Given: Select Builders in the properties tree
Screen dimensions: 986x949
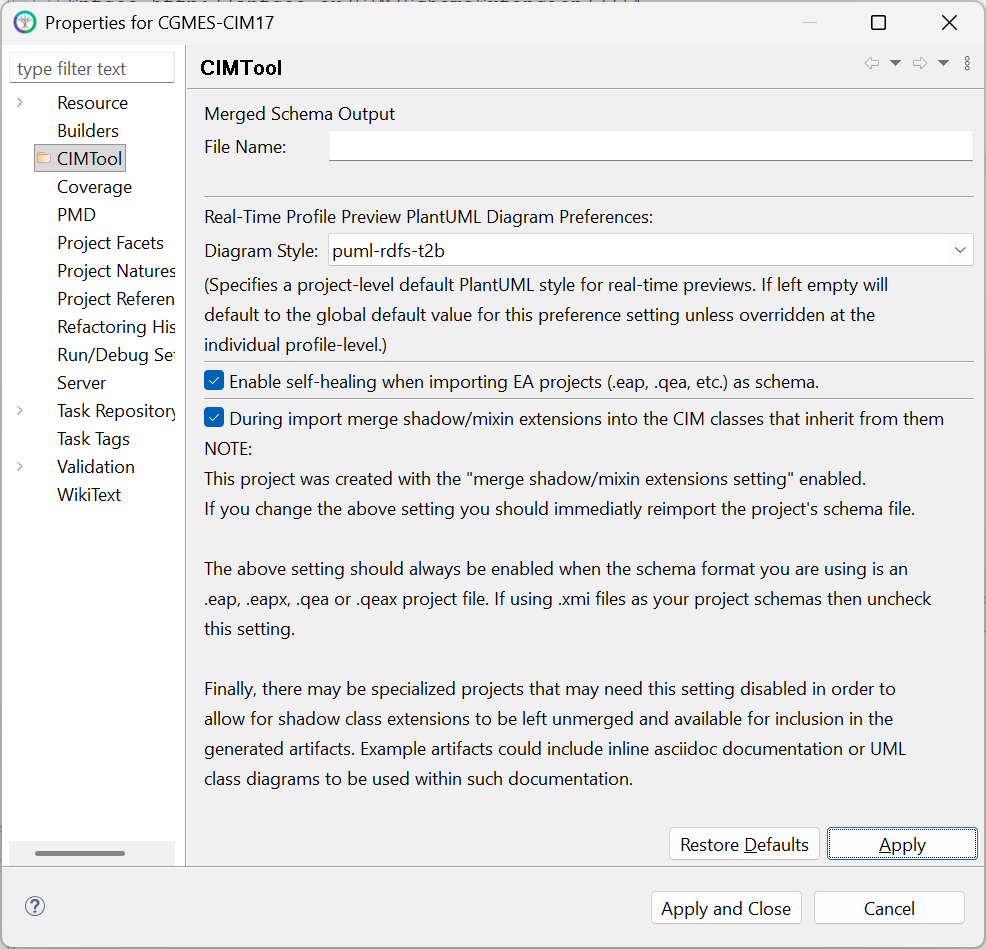Looking at the screenshot, I should click(x=88, y=131).
